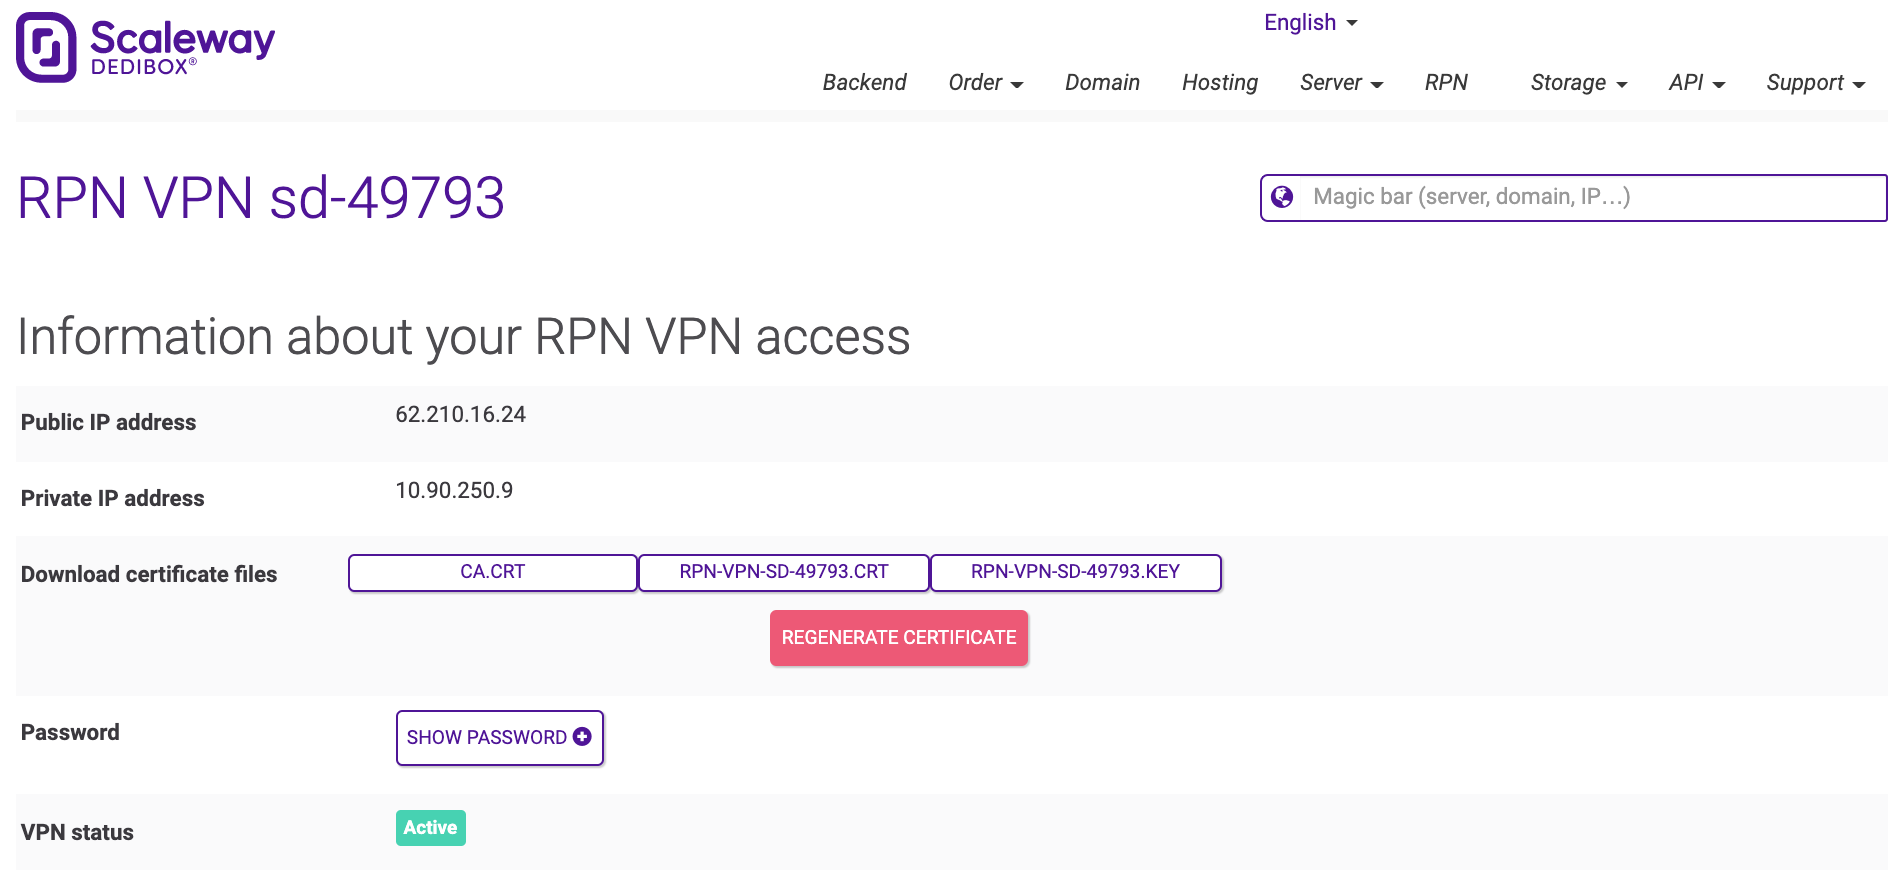Expand the Order dropdown menu
1902x872 pixels.
[x=985, y=83]
